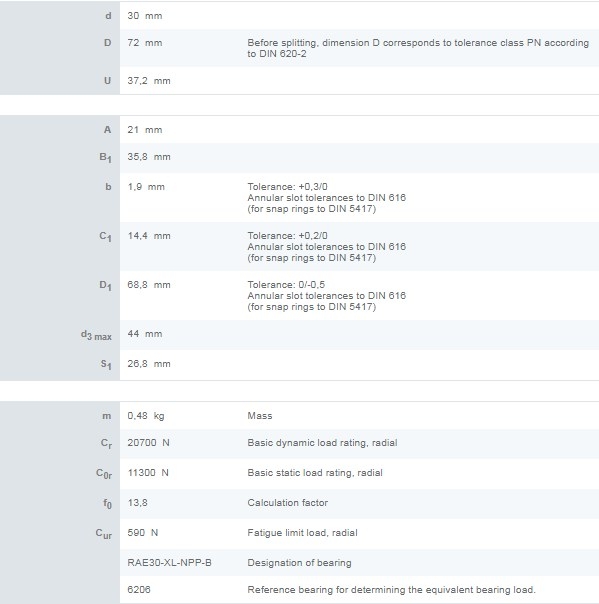Select the C1 value 14,4 mm

coord(149,236)
